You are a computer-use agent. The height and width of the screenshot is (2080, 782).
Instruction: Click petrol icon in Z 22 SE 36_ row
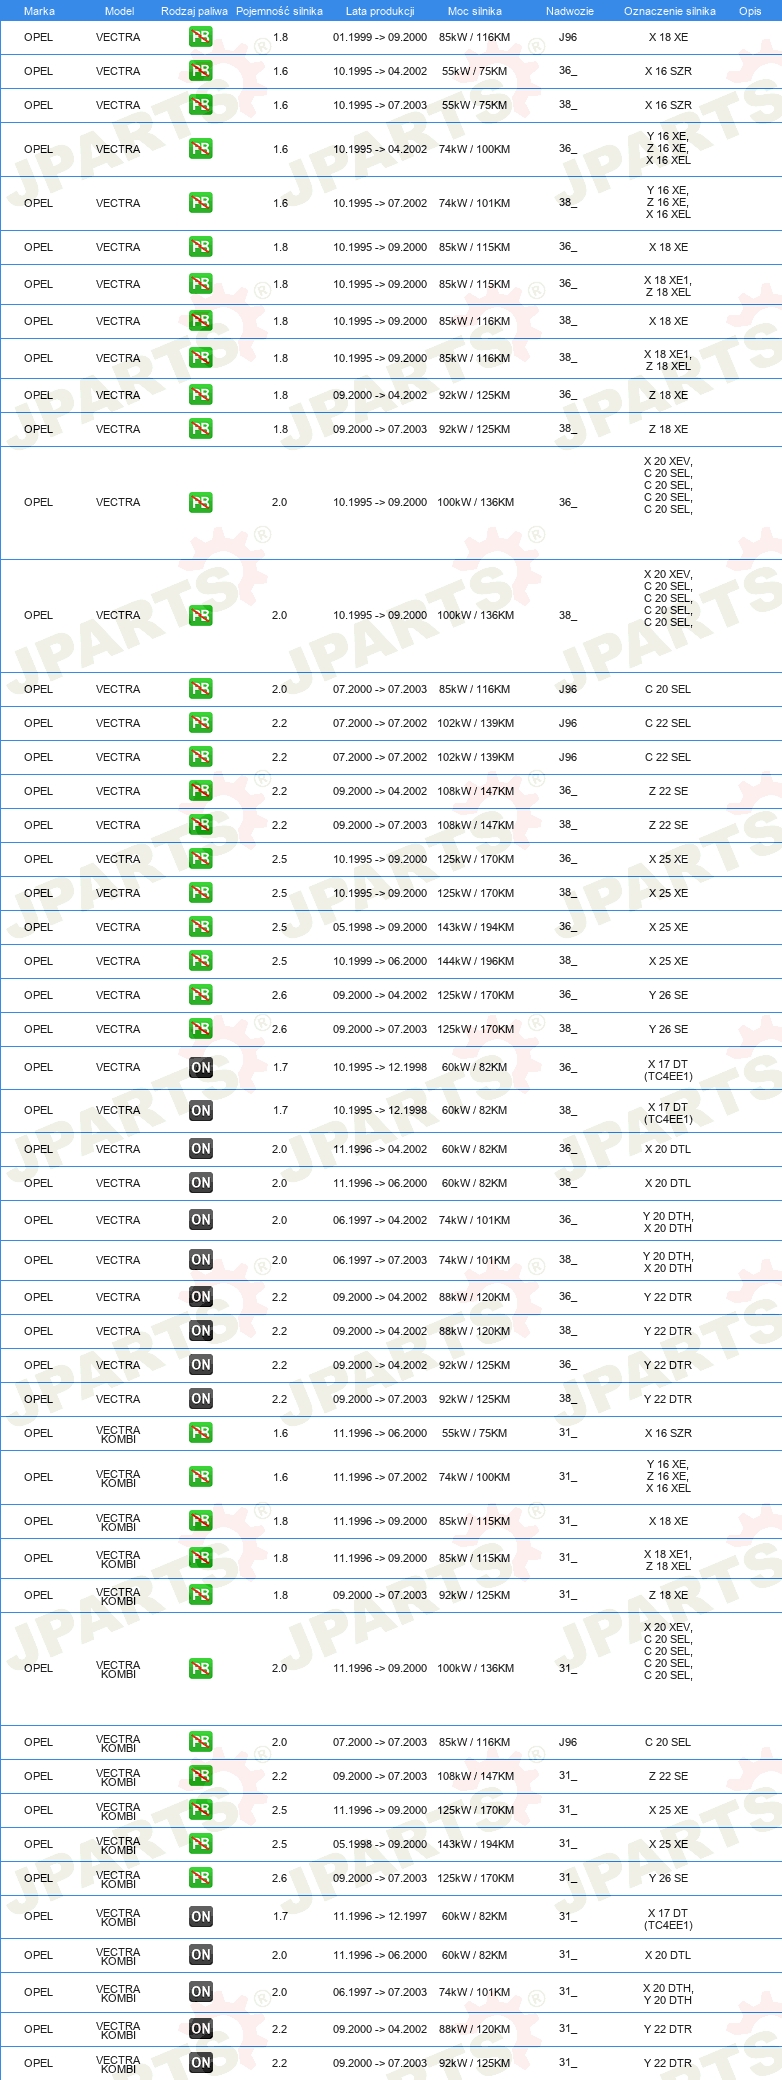[201, 791]
